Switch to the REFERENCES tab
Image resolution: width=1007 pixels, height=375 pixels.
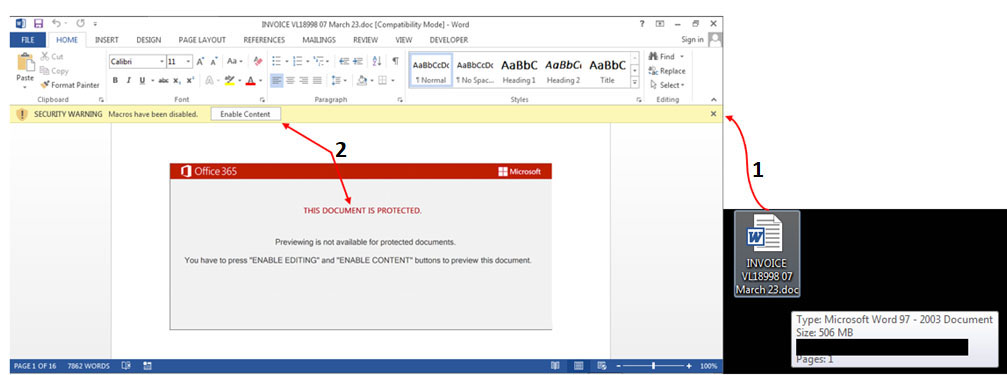point(264,40)
